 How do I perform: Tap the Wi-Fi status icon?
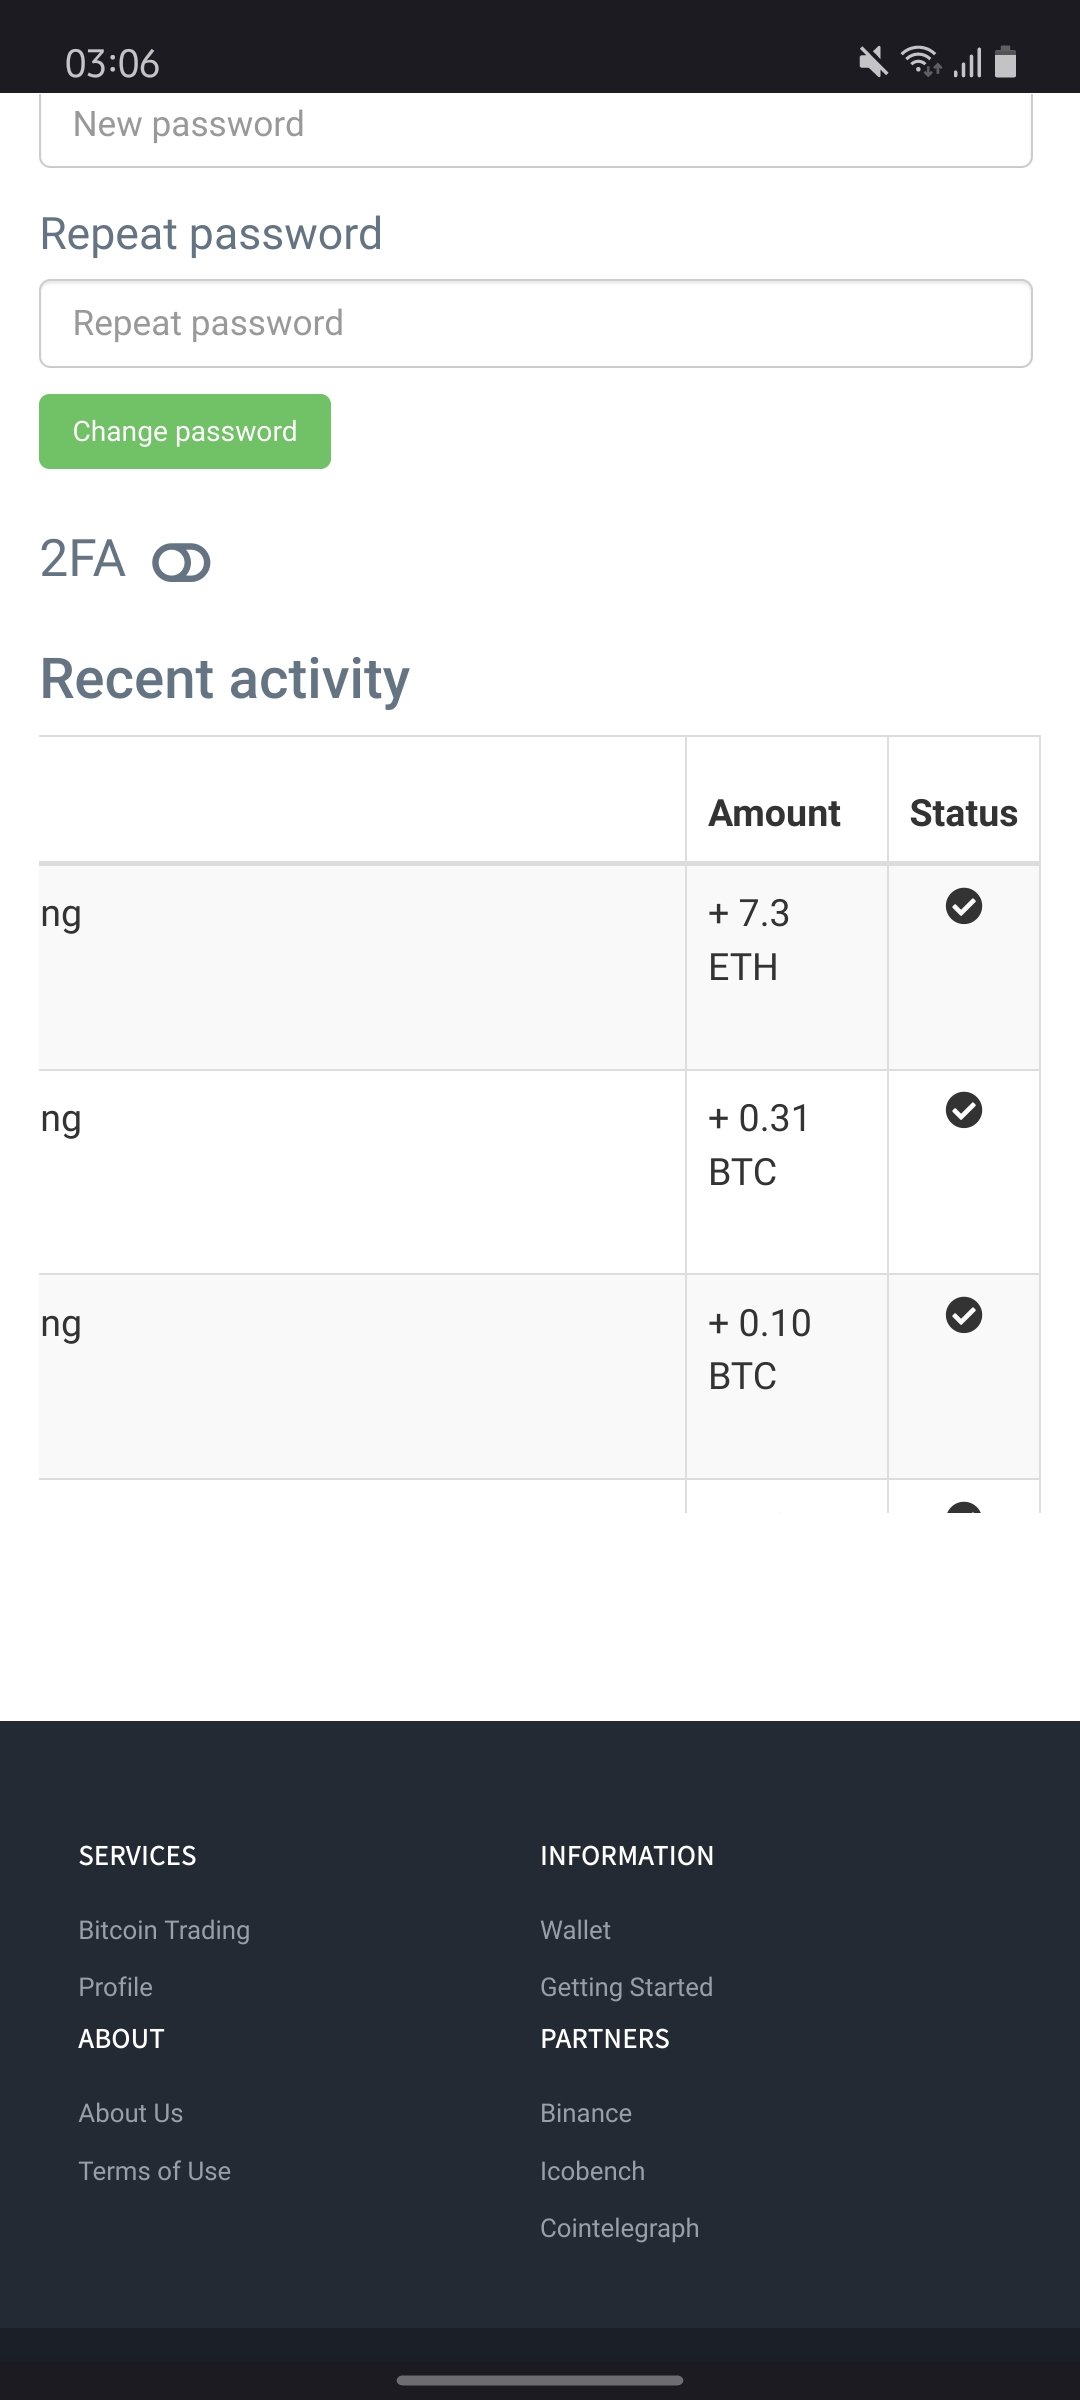click(x=921, y=62)
